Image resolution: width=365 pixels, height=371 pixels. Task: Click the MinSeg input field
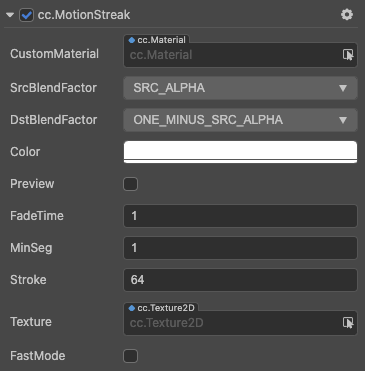coord(240,248)
